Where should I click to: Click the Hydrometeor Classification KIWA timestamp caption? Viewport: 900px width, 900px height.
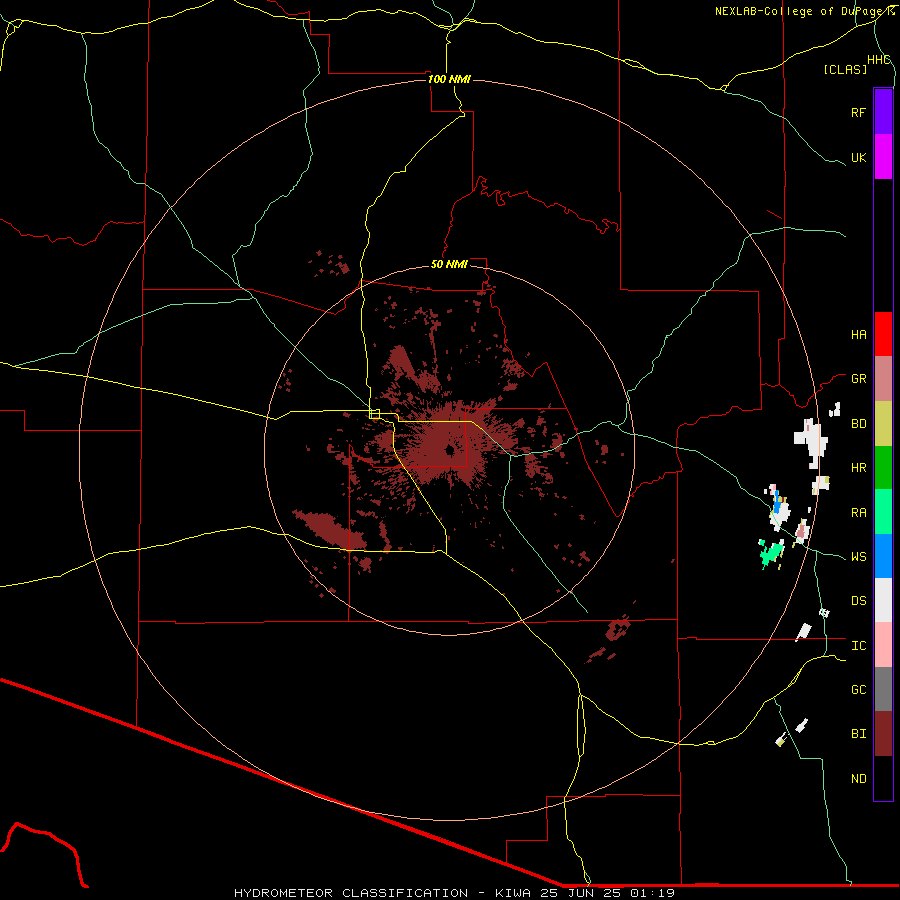tap(455, 893)
